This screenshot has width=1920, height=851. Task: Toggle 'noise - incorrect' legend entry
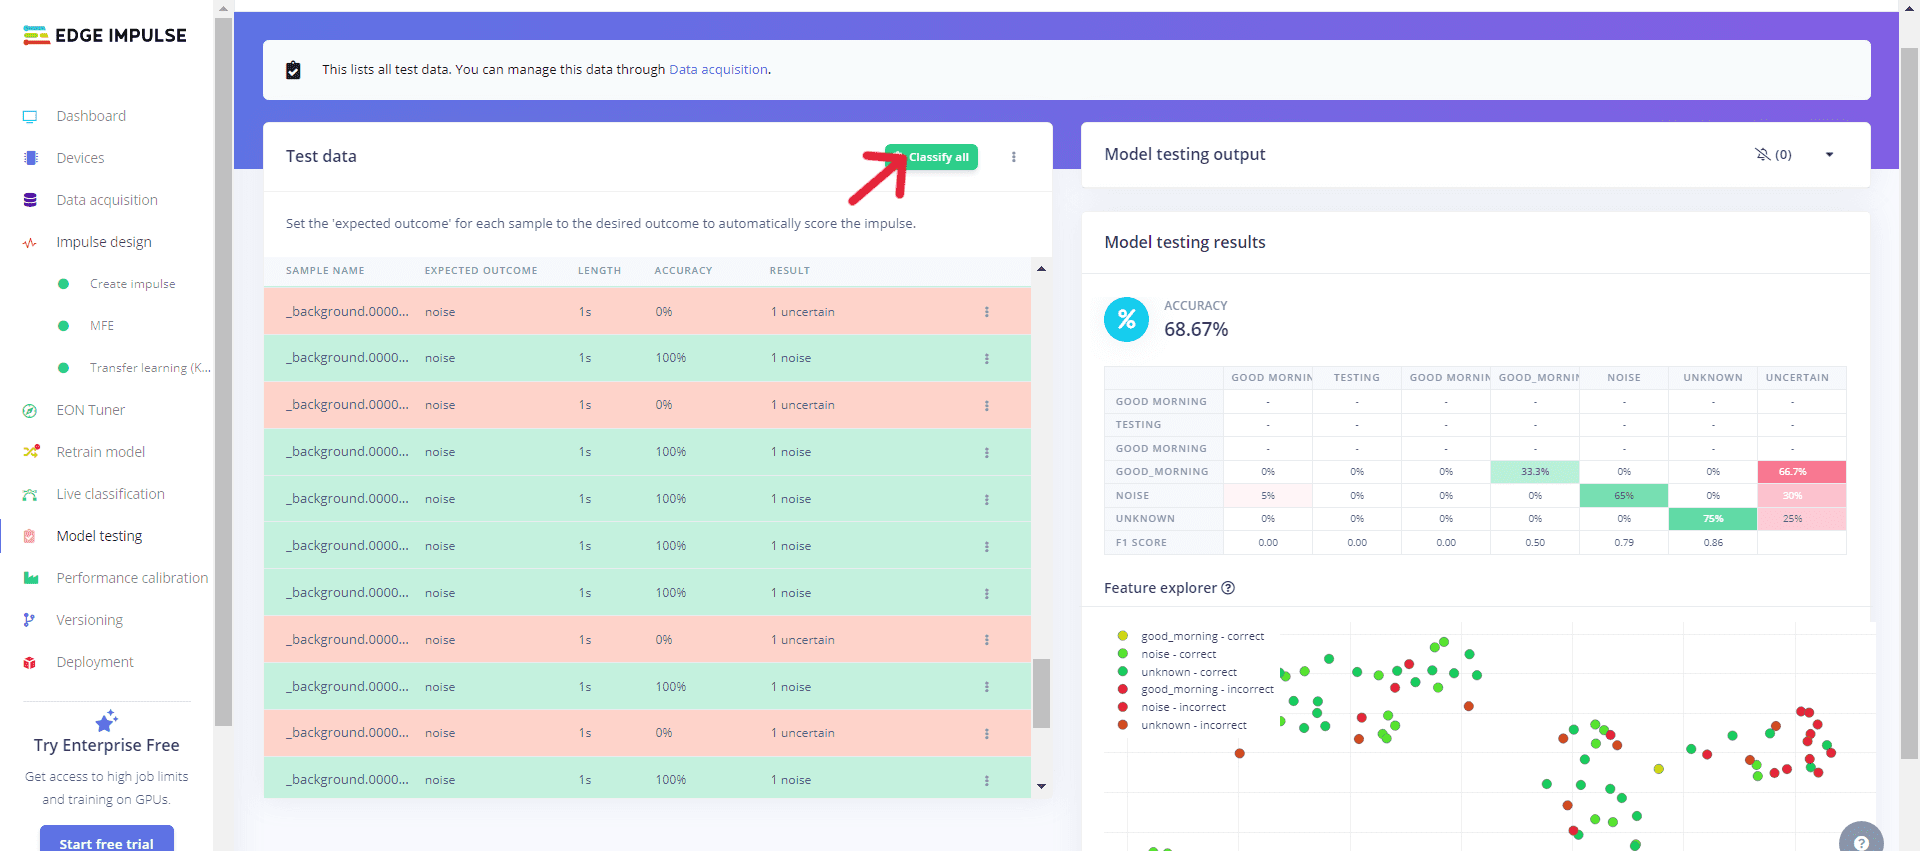pos(1183,707)
